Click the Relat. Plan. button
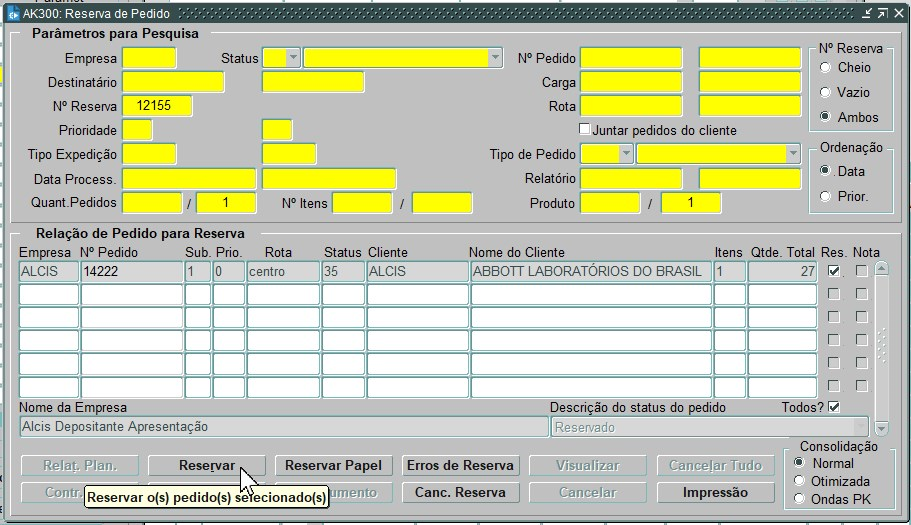911x525 pixels. [80, 465]
